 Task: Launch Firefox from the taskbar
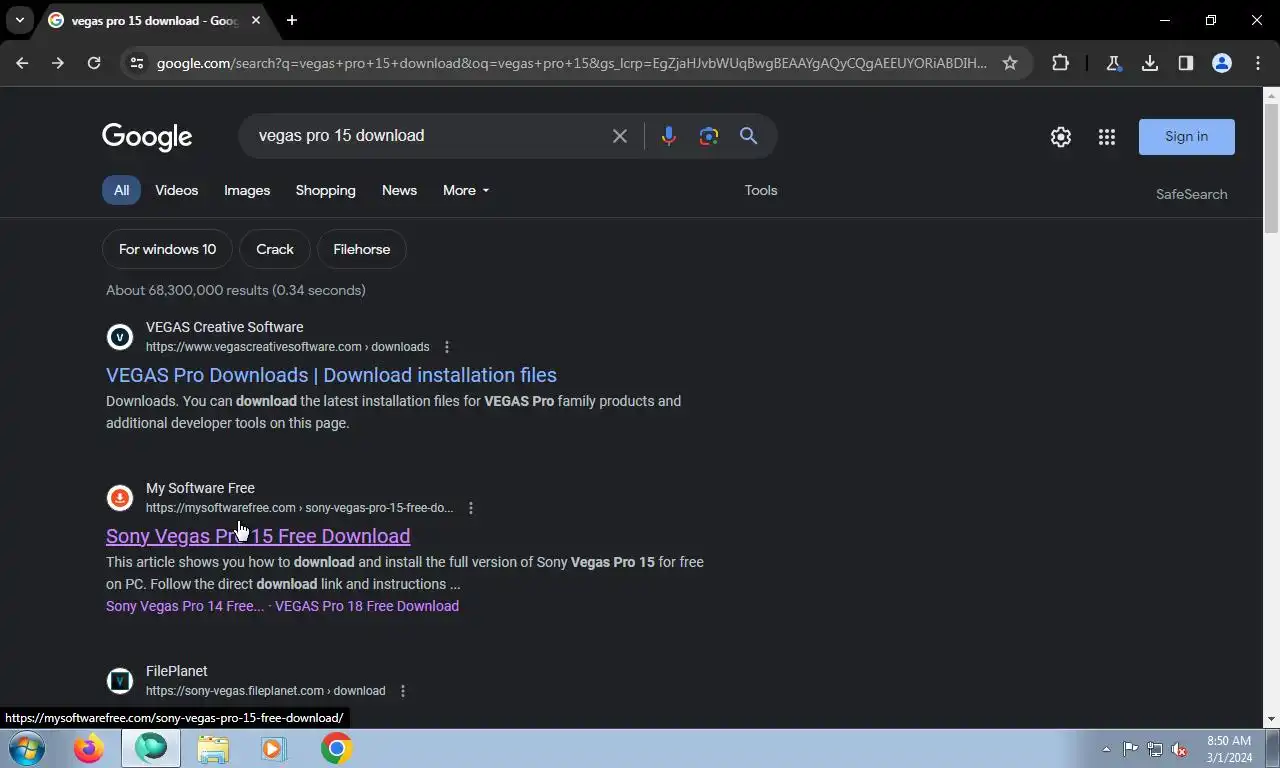pyautogui.click(x=89, y=748)
